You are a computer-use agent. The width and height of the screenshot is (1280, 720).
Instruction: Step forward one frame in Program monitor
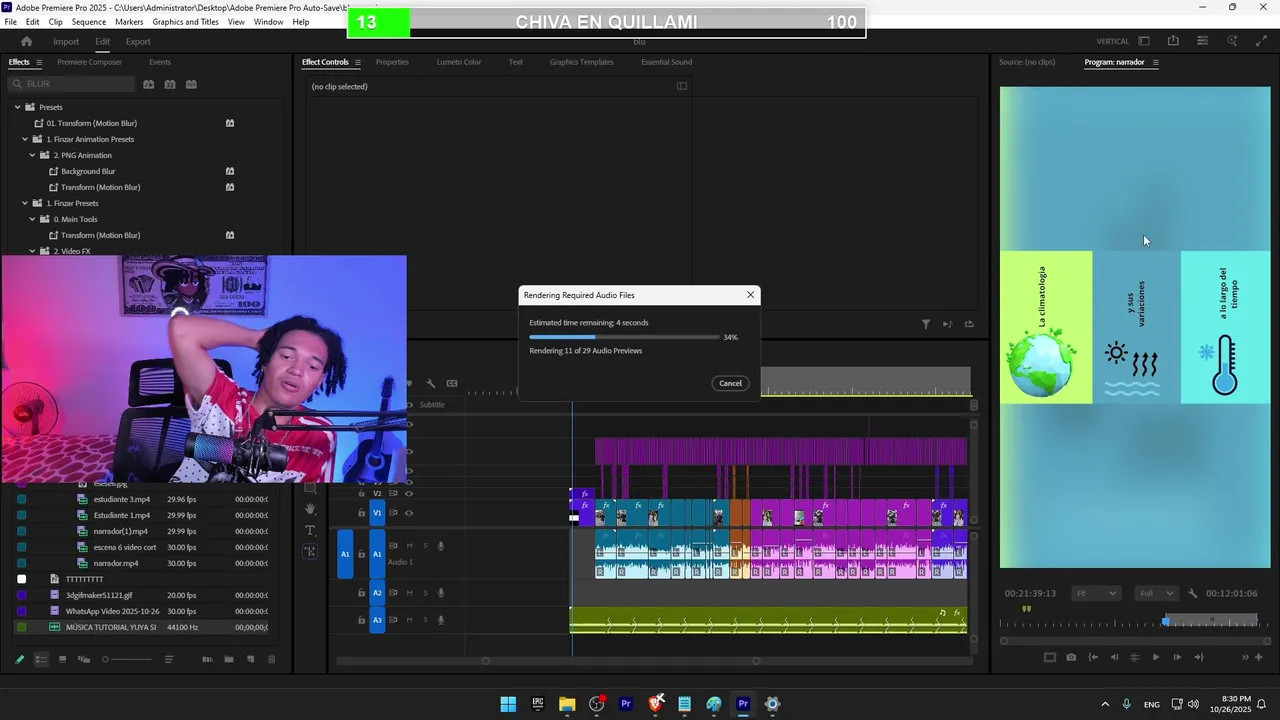pyautogui.click(x=1177, y=657)
